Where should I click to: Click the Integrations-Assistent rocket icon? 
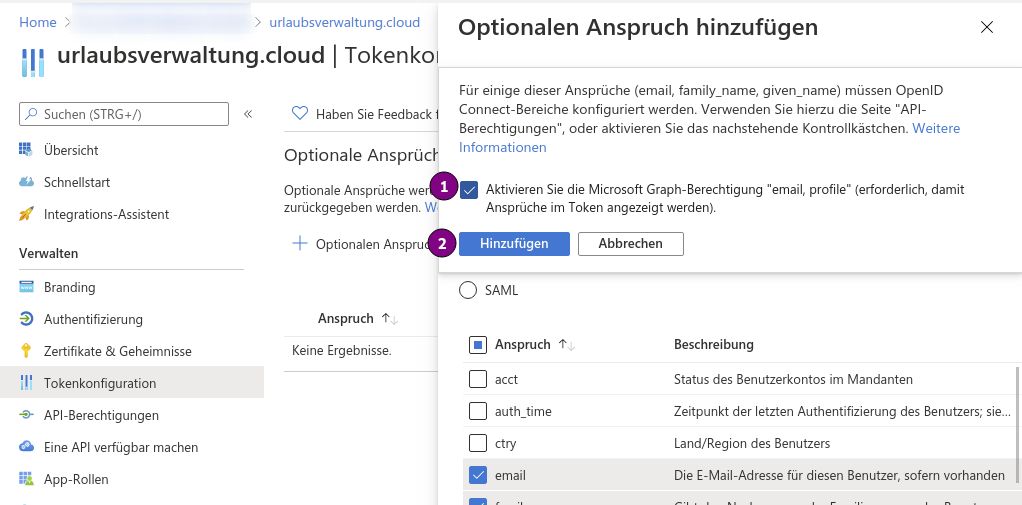click(26, 214)
